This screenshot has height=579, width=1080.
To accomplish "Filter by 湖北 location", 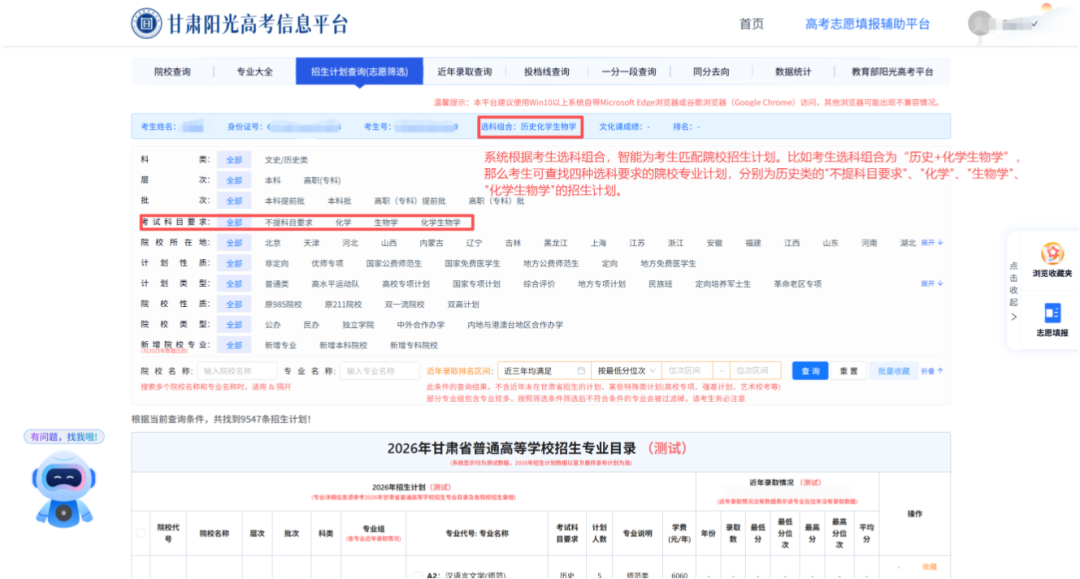I will (908, 243).
